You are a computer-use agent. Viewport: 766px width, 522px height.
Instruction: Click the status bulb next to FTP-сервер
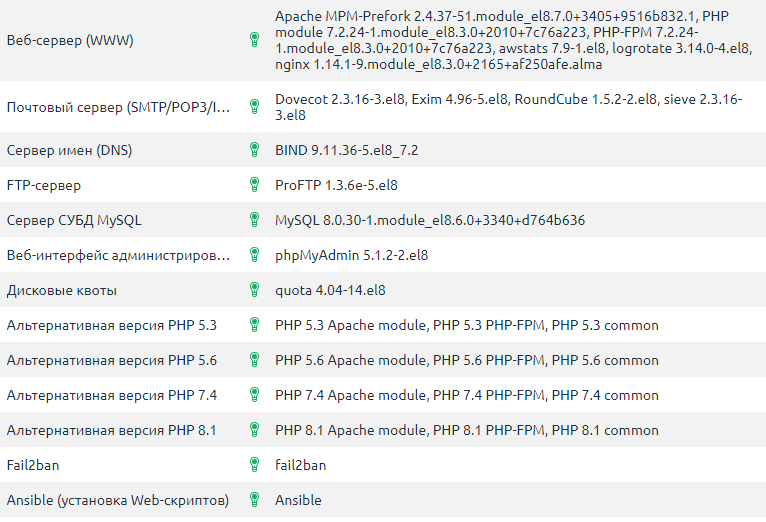click(x=254, y=185)
